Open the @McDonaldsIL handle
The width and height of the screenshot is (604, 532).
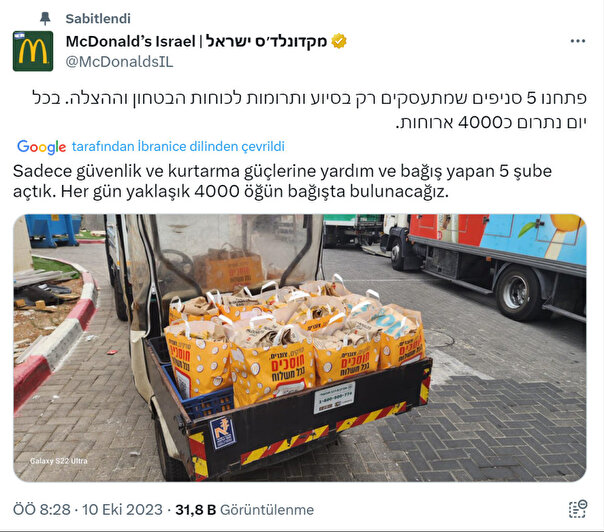[119, 62]
